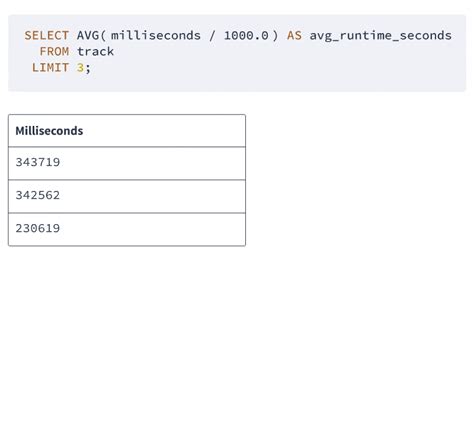Viewport: 474px width, 431px height.
Task: Click the AVG function name
Action: [88, 35]
